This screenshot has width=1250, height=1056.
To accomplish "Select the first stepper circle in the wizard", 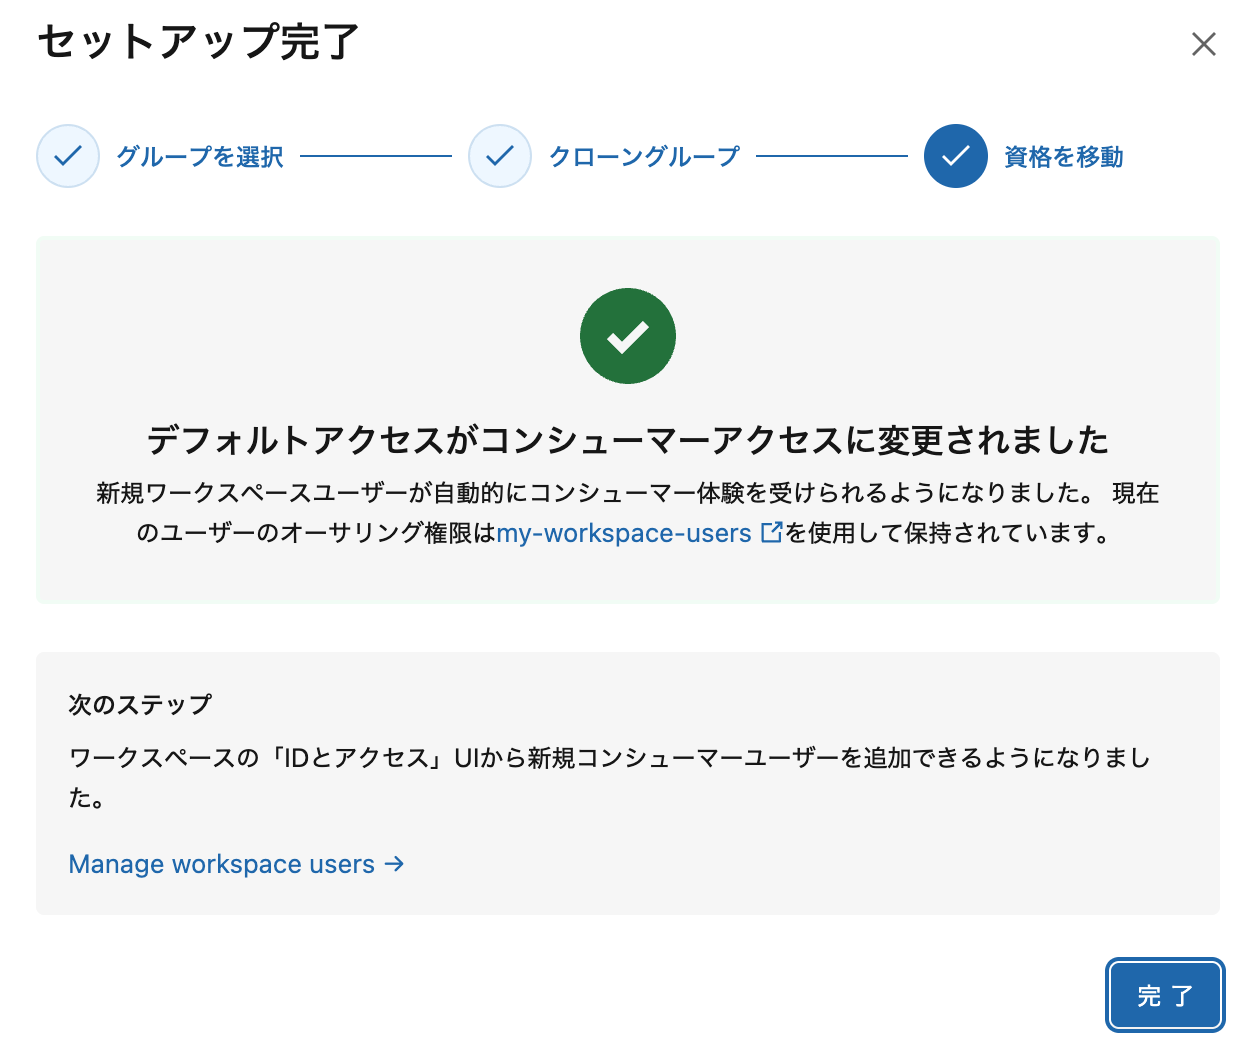I will click(67, 156).
